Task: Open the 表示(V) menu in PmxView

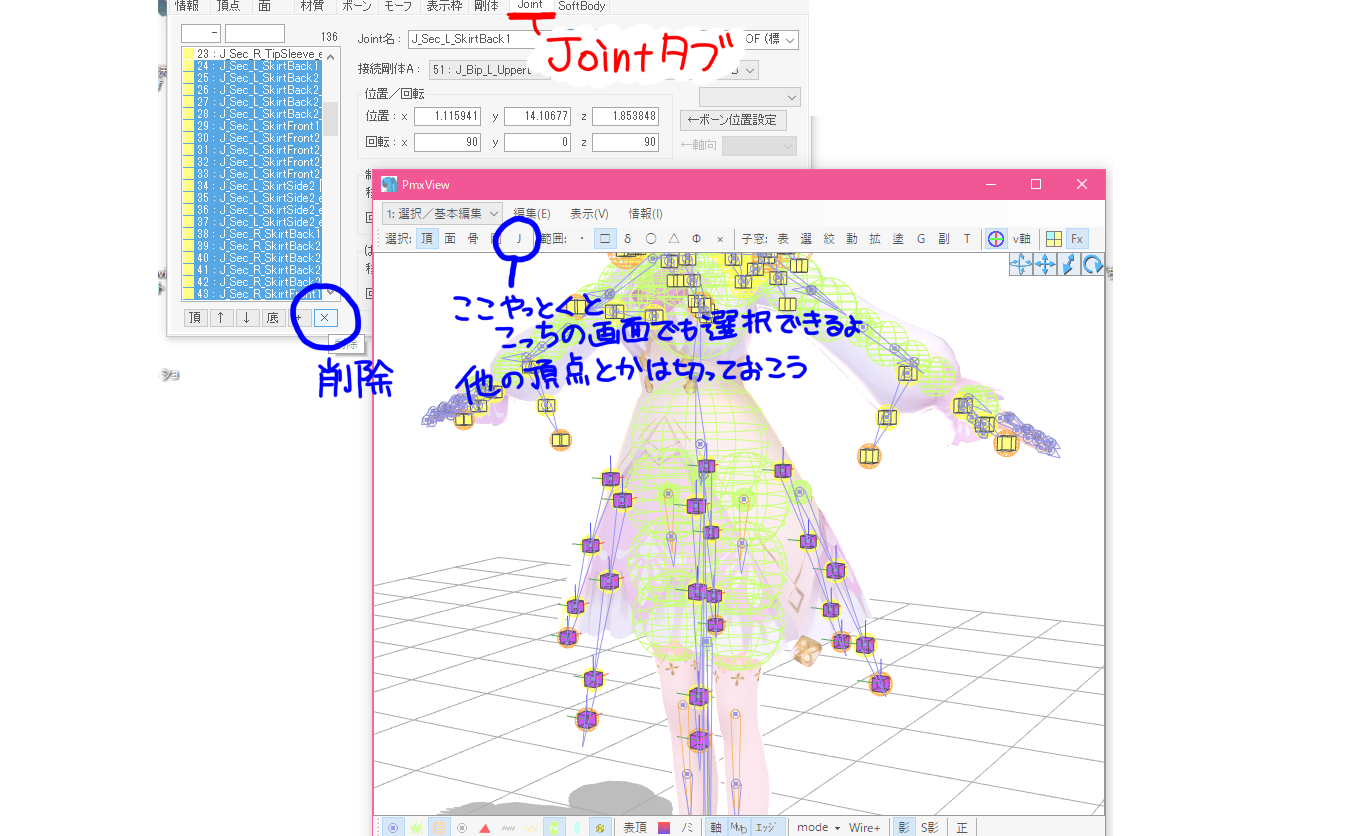Action: pos(589,213)
